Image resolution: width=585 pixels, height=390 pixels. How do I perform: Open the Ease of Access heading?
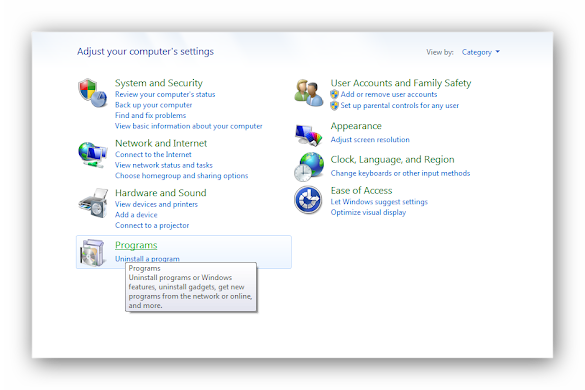click(361, 191)
